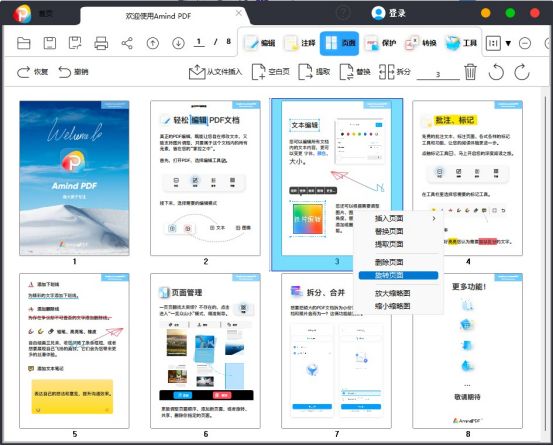Click the 撤销 (Undo) button
Image resolution: width=553 pixels, height=446 pixels.
click(73, 72)
